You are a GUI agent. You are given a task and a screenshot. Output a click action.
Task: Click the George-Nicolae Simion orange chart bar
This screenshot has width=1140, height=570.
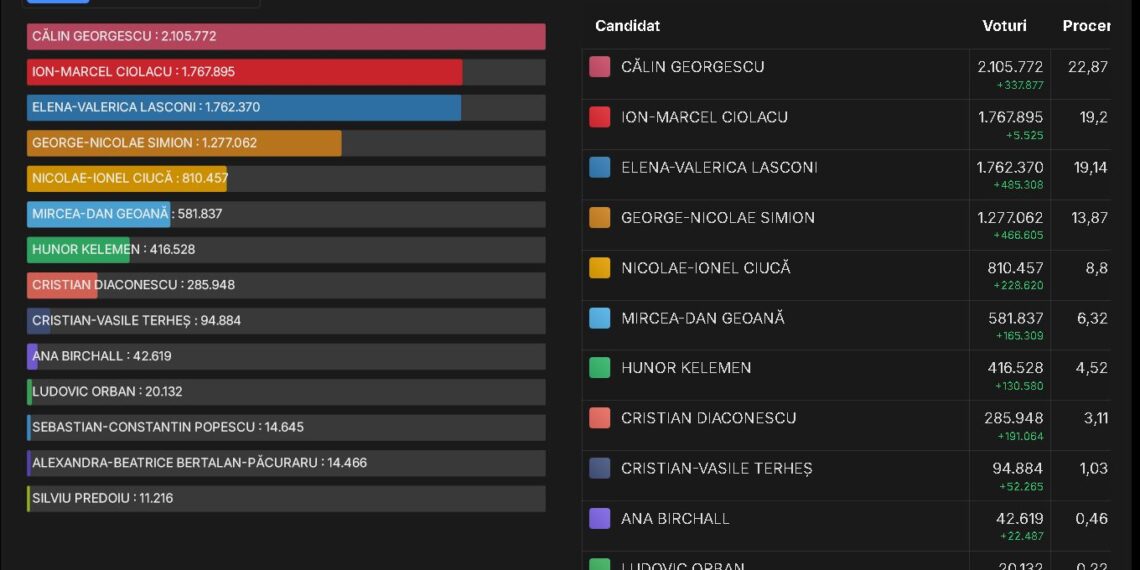pos(184,143)
